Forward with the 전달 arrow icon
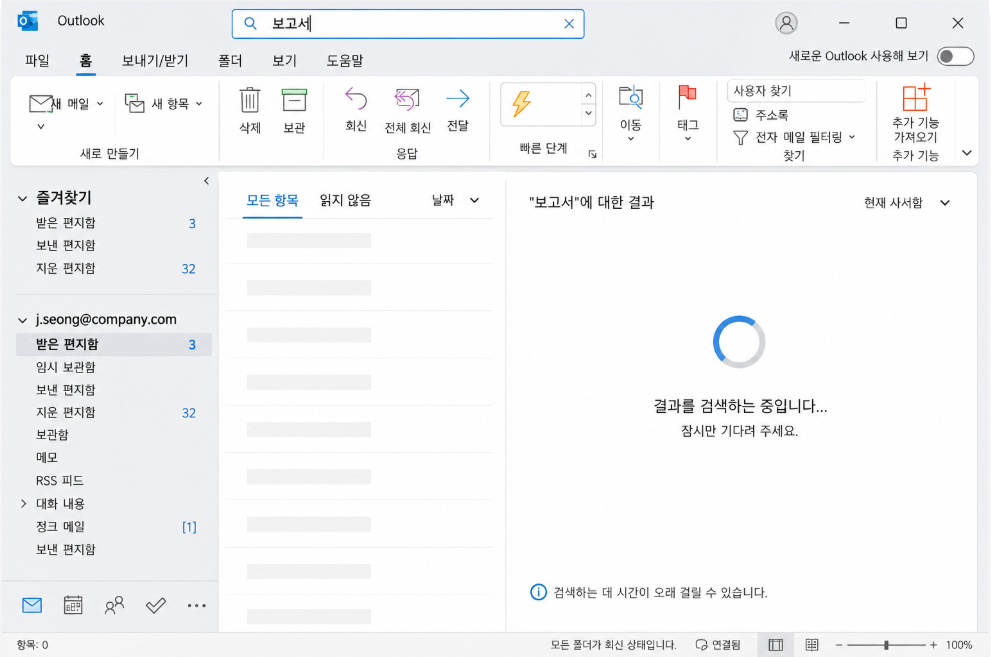 tap(458, 99)
